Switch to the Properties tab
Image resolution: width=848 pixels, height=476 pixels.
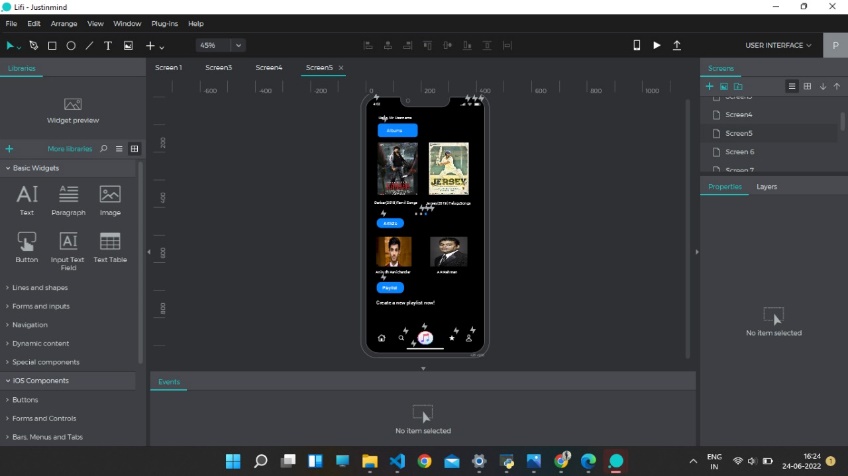click(725, 187)
